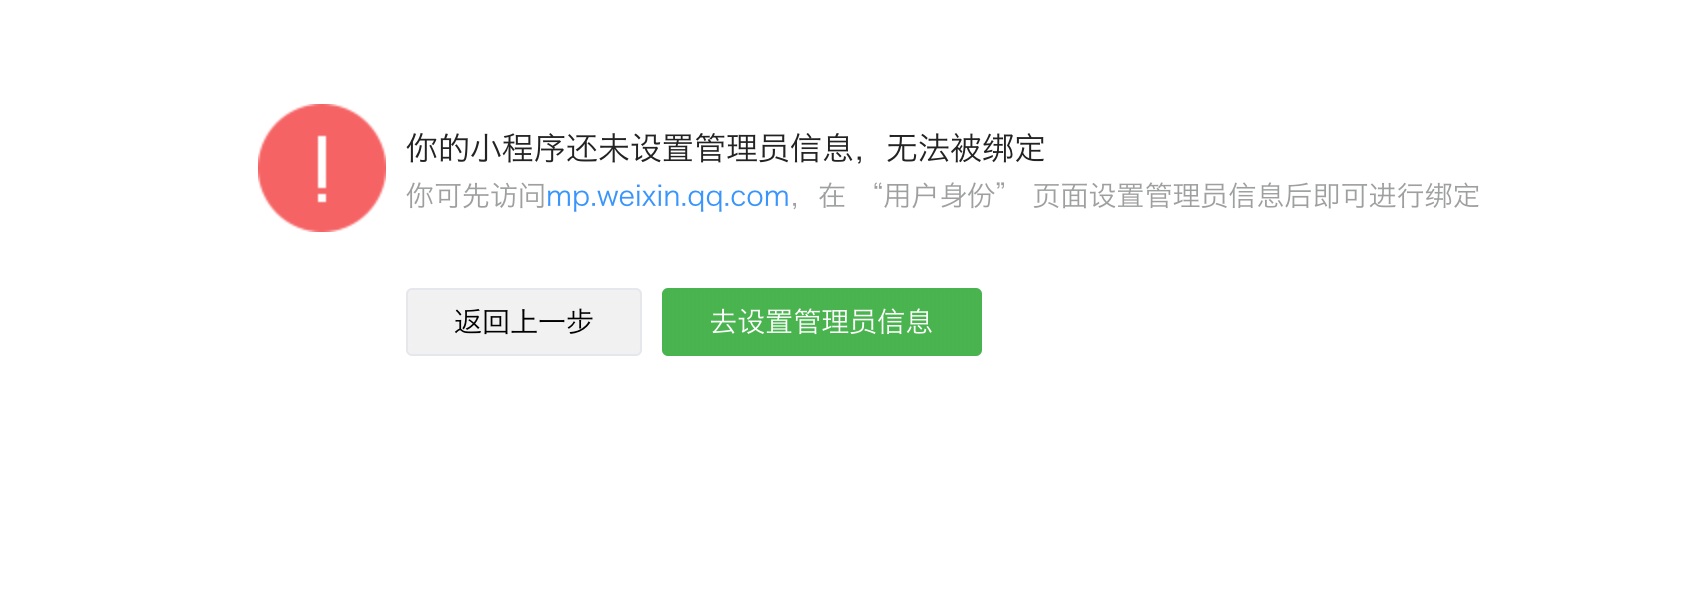Click 即可进行绑定 in the gray description
This screenshot has height=592, width=1706.
1396,196
